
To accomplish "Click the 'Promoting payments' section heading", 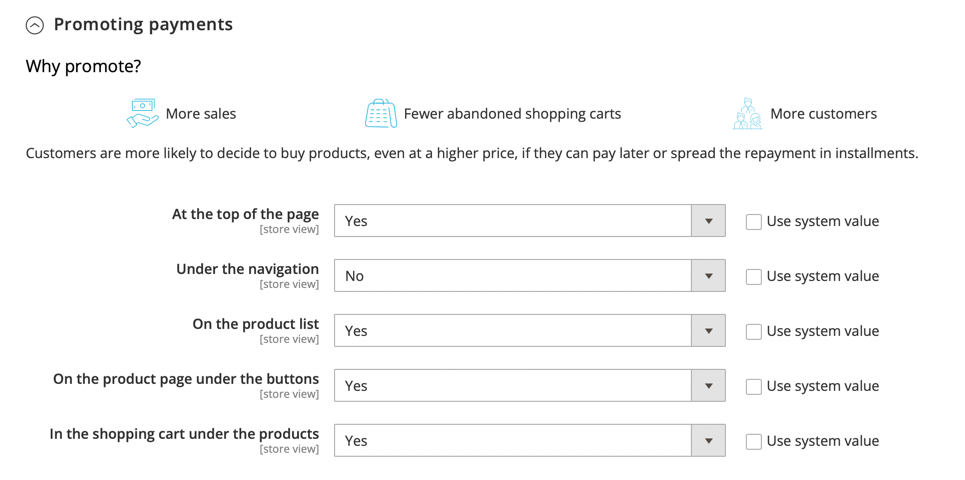I will coord(143,24).
